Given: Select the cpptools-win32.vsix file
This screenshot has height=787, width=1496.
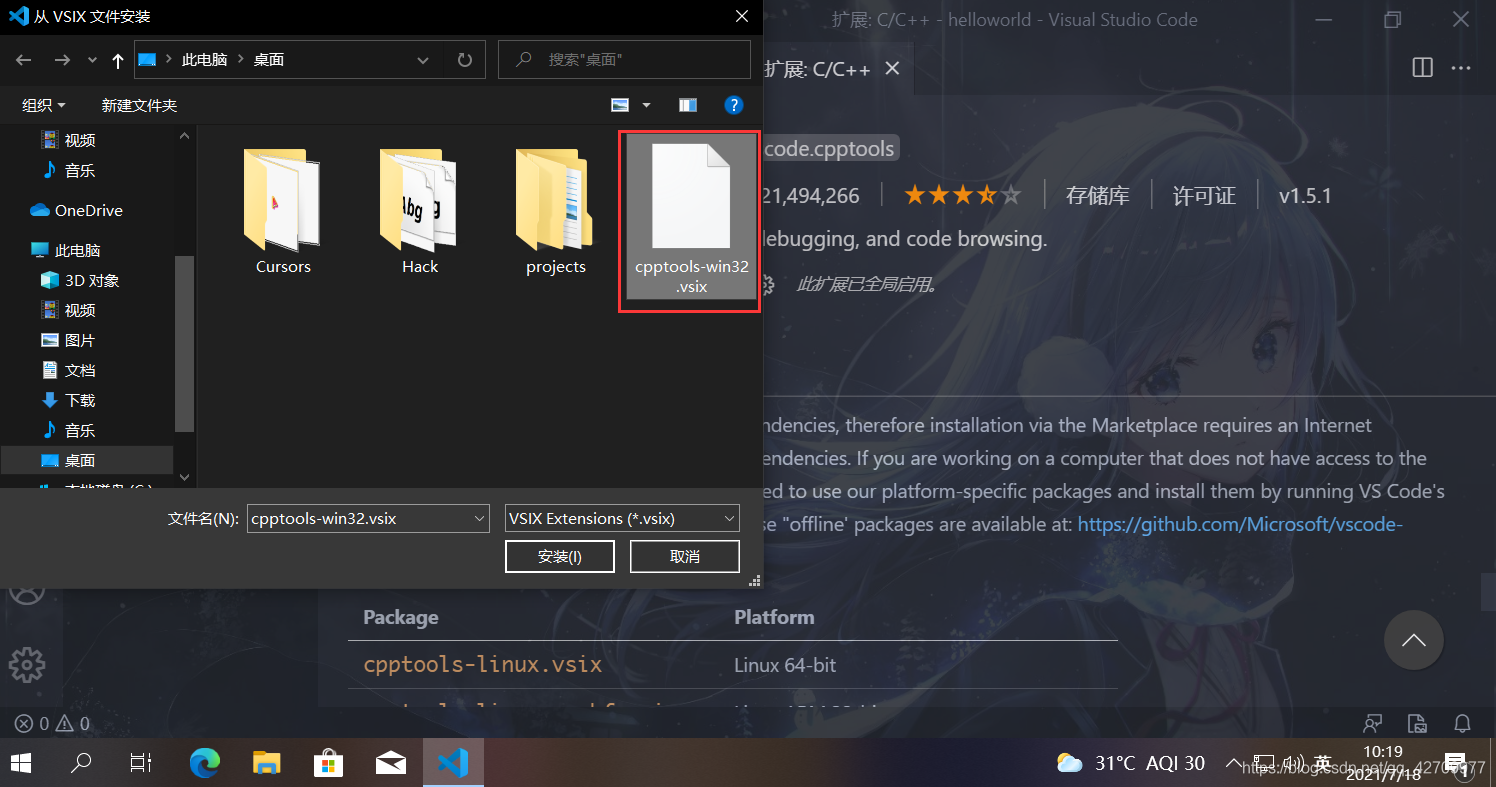Looking at the screenshot, I should click(x=691, y=218).
